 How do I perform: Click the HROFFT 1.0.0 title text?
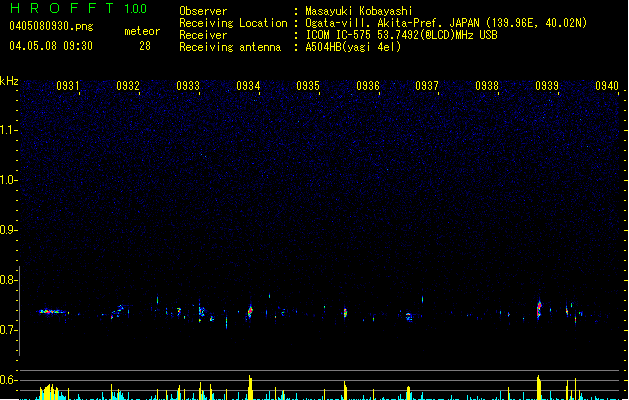(78, 8)
